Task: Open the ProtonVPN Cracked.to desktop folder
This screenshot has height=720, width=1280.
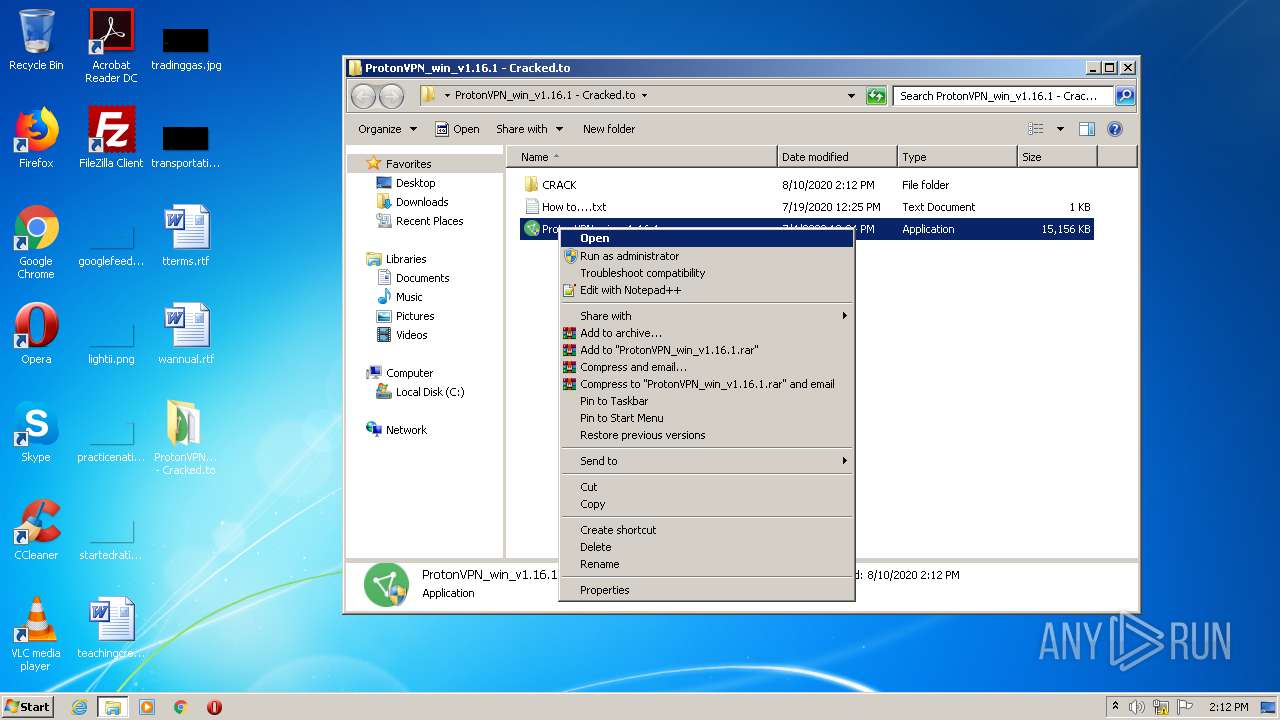Action: coord(186,438)
